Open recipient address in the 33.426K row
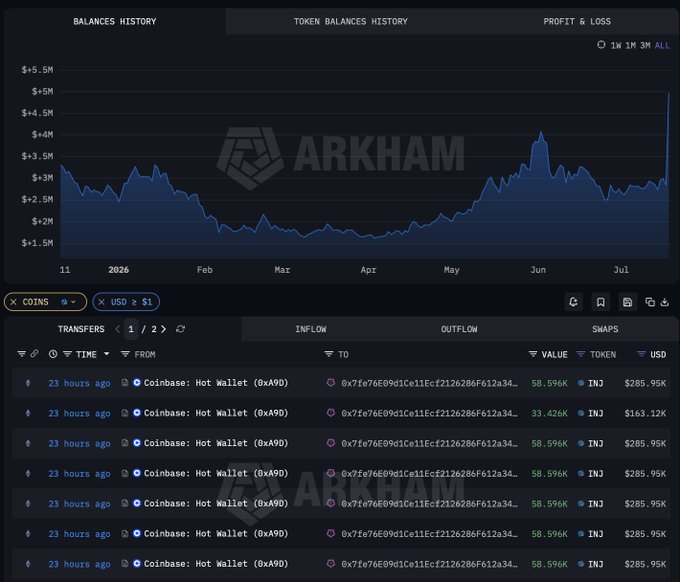 point(429,413)
